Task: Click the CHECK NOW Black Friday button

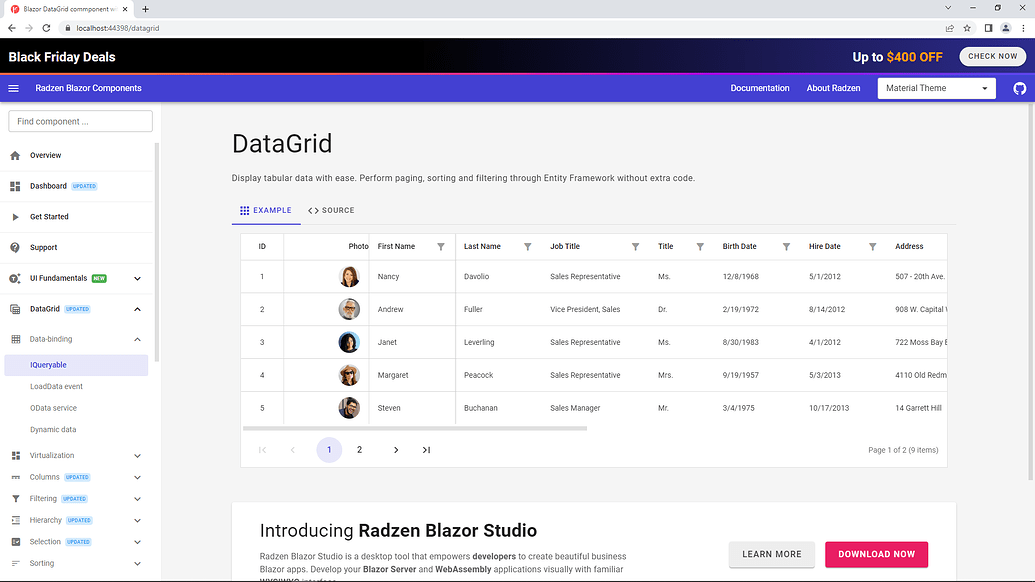Action: 991,56
